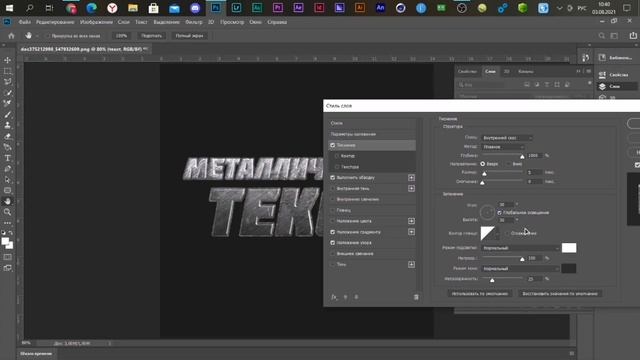Enable the Текстура sub-effect checkbox
The width and height of the screenshot is (640, 360).
pos(337,167)
